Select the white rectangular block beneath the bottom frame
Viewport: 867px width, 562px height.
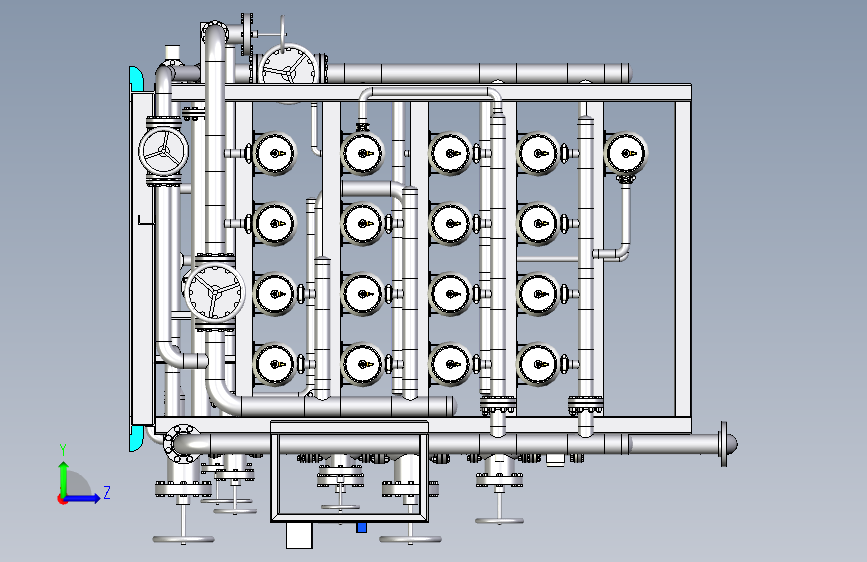(x=299, y=535)
